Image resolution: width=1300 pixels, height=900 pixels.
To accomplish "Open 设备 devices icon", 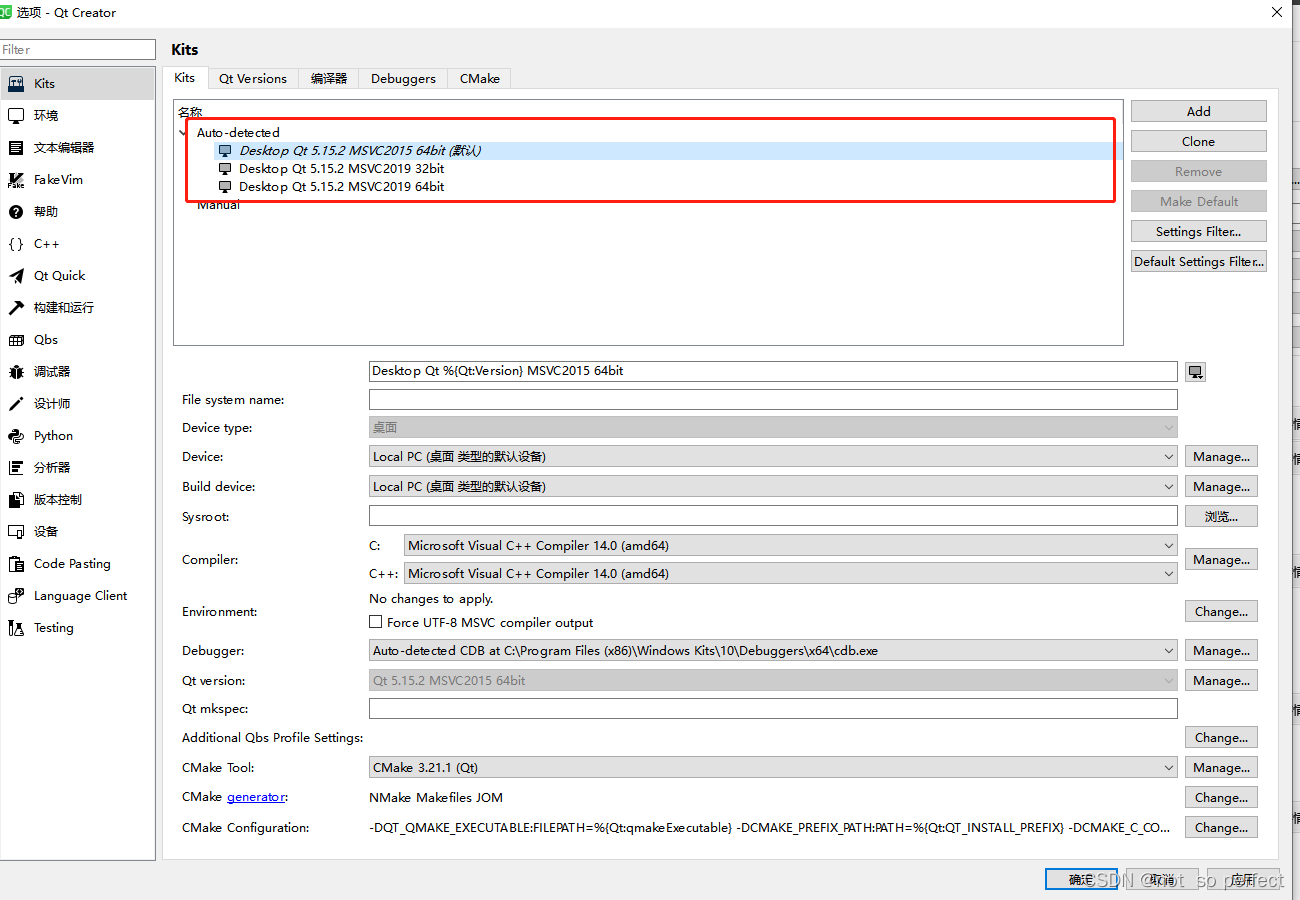I will (x=15, y=531).
